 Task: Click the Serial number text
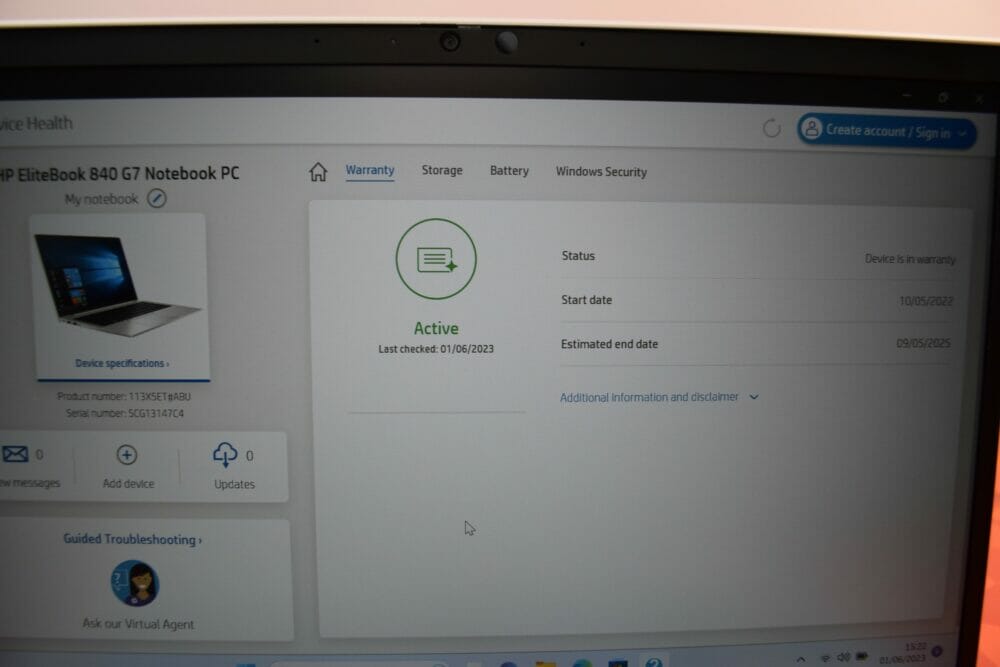[x=125, y=413]
